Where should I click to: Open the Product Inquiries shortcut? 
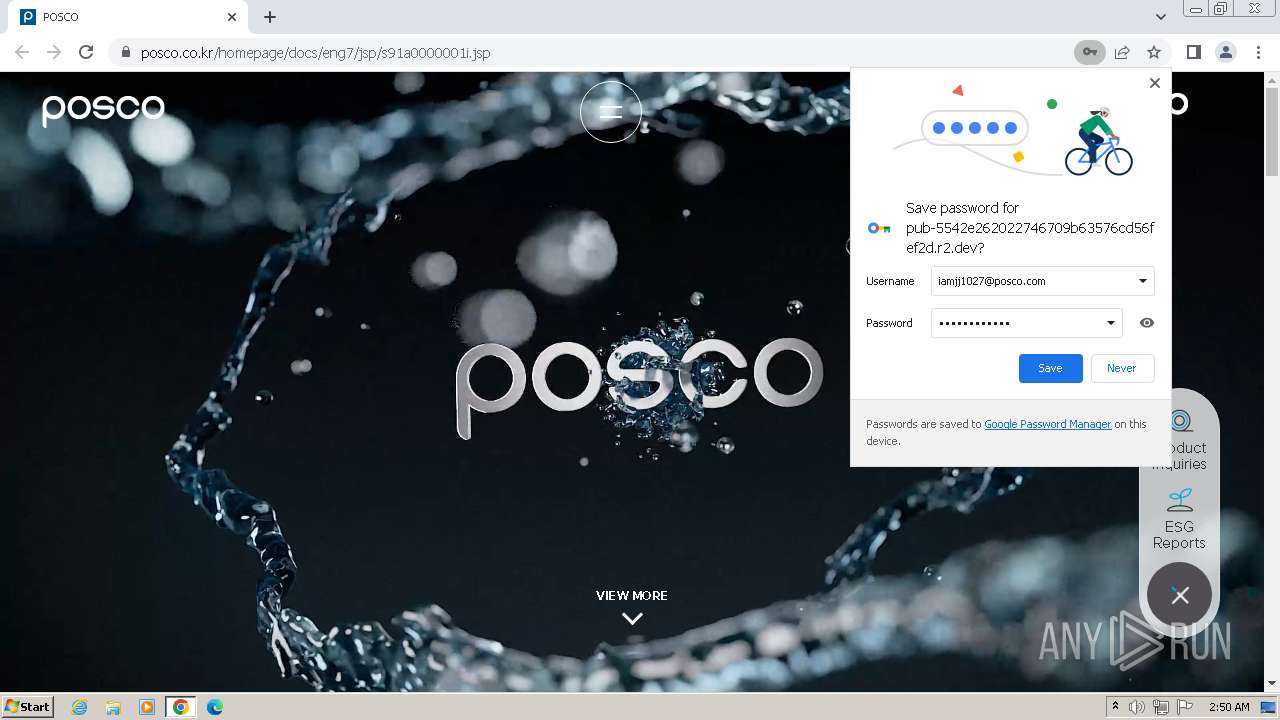tap(1180, 440)
